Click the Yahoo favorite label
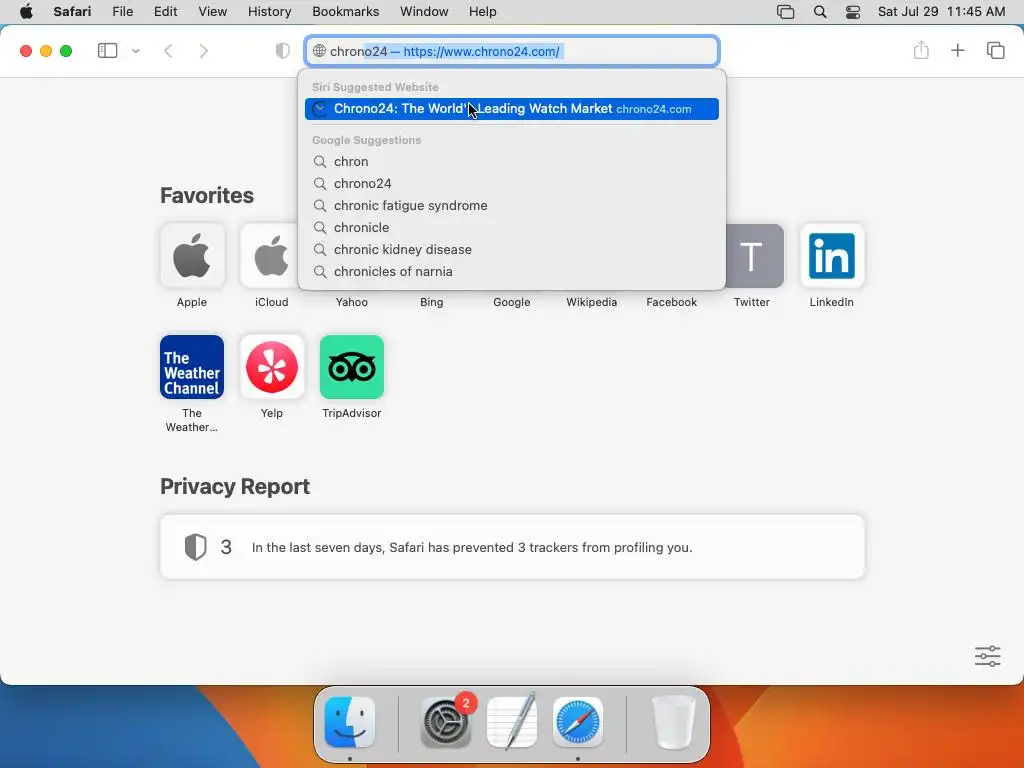This screenshot has height=768, width=1024. click(x=352, y=302)
